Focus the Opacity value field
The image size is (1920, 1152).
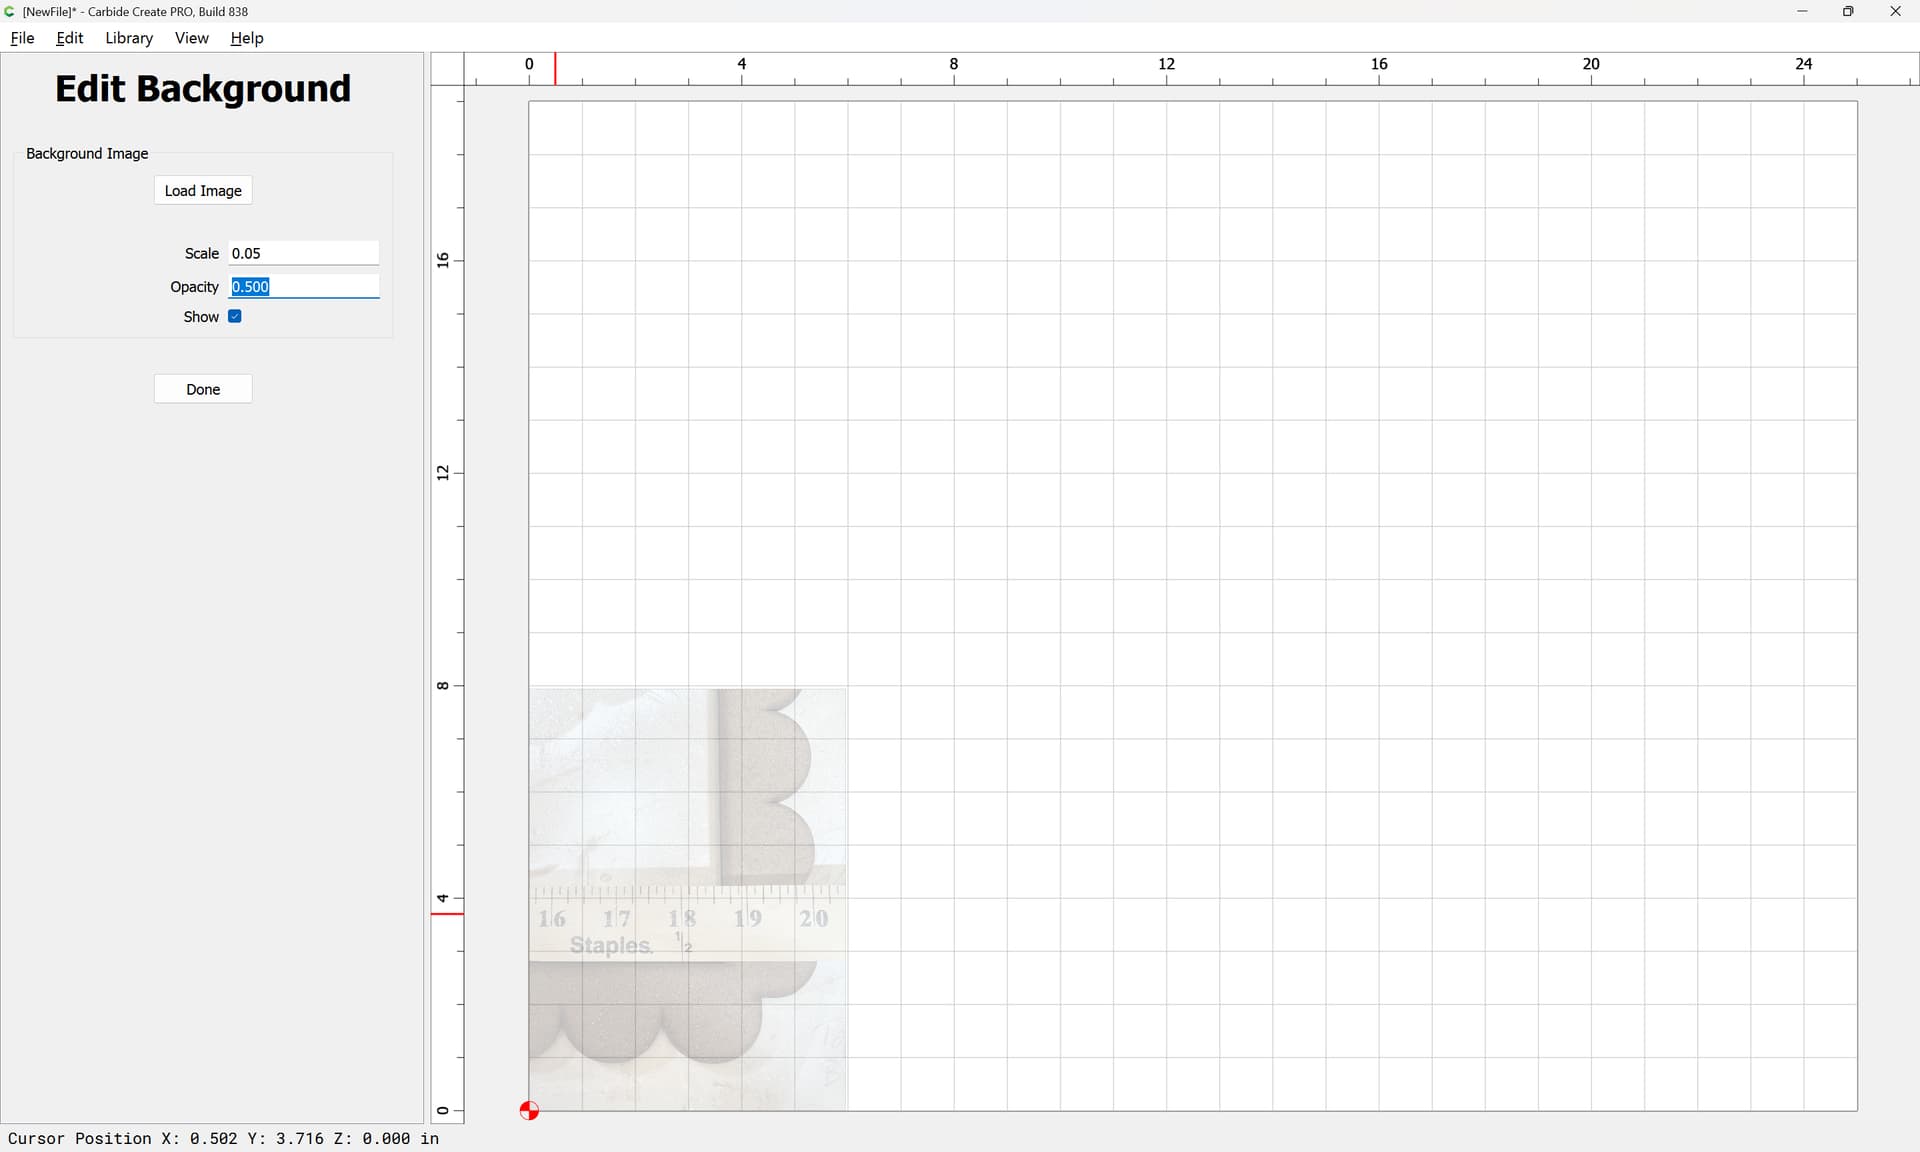pyautogui.click(x=304, y=286)
